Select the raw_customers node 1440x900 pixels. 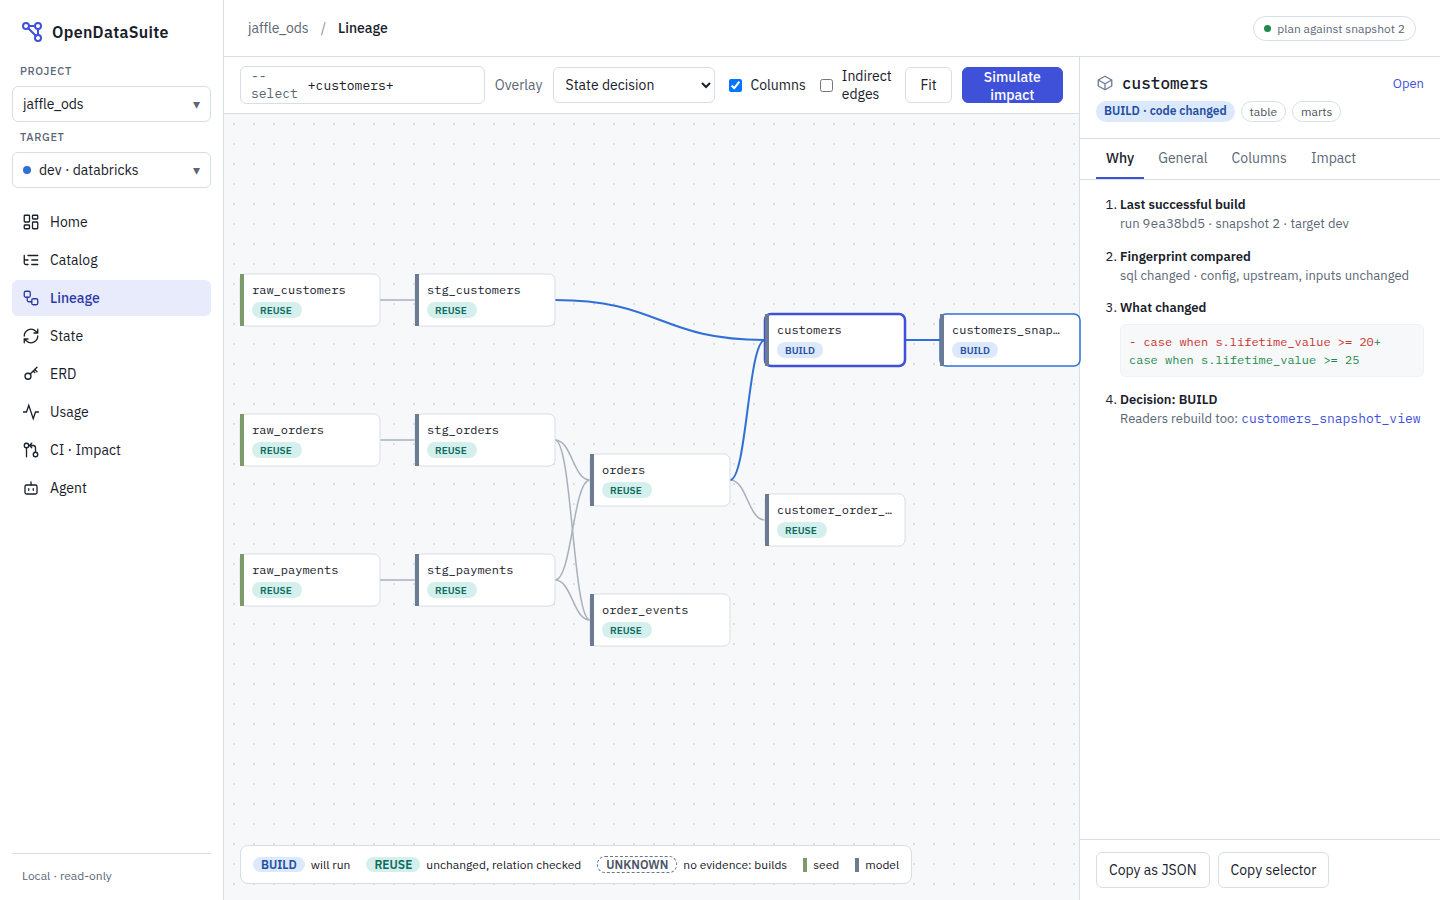(310, 300)
